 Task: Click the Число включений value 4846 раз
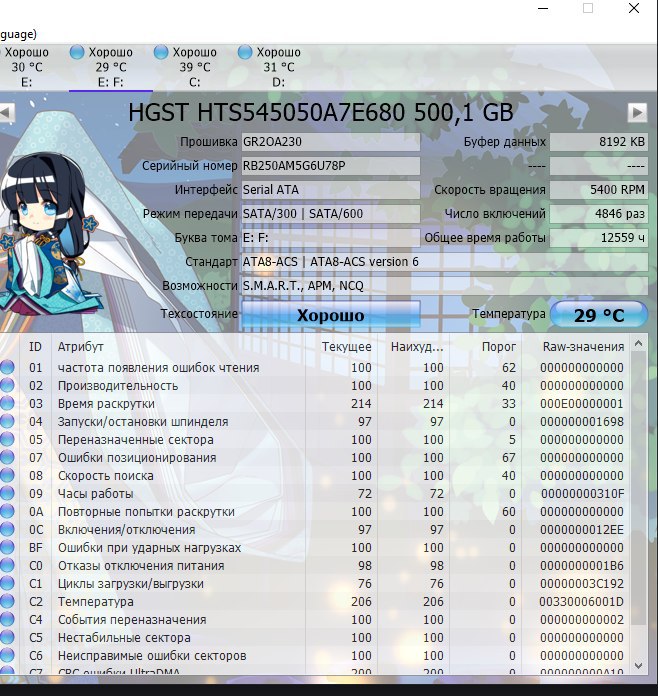[x=599, y=214]
